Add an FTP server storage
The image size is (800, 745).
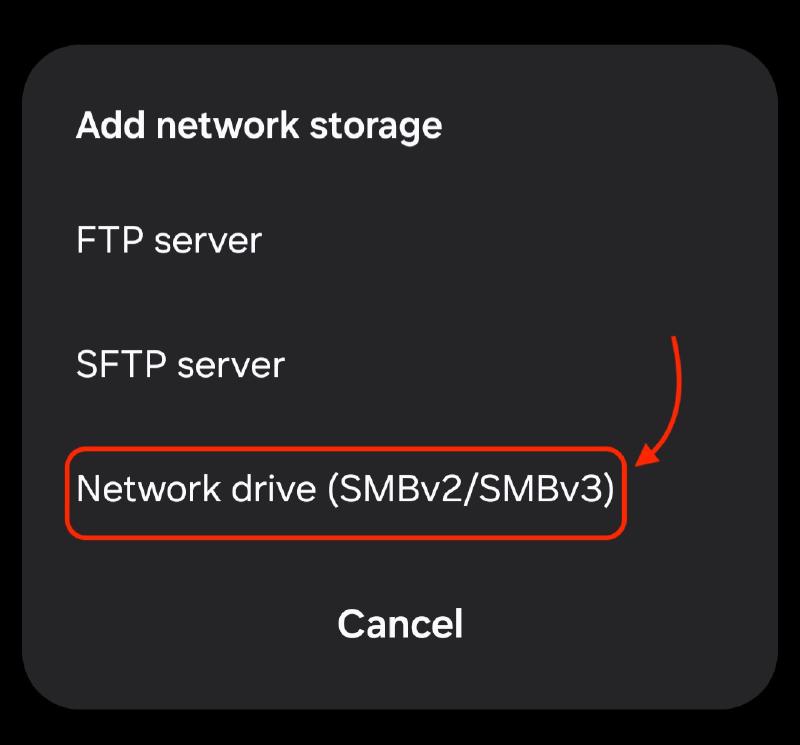(x=169, y=241)
